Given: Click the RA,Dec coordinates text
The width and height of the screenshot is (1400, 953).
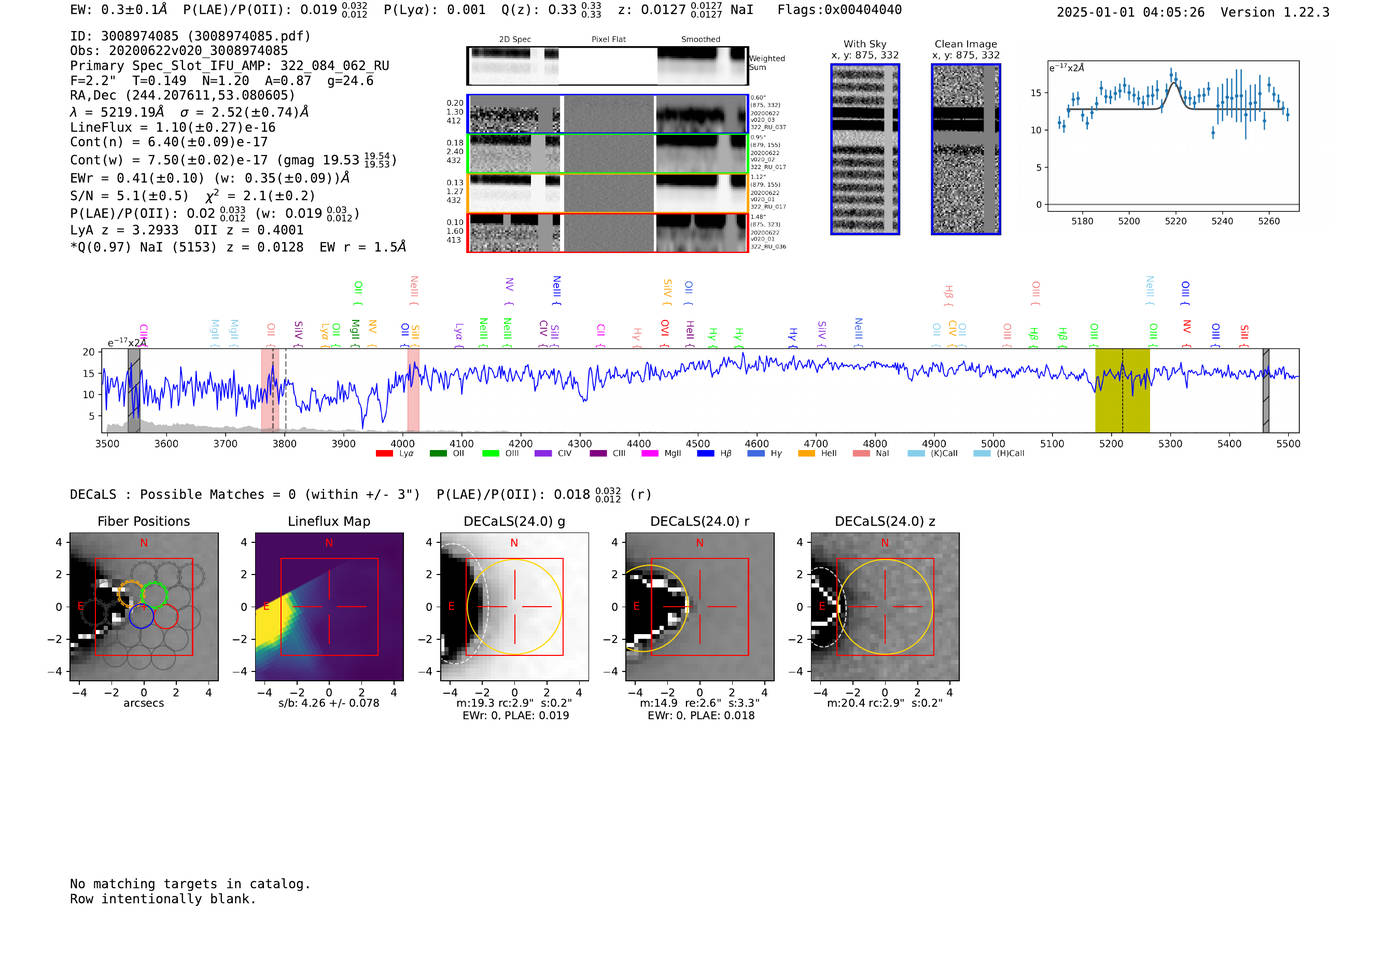Looking at the screenshot, I should (182, 96).
